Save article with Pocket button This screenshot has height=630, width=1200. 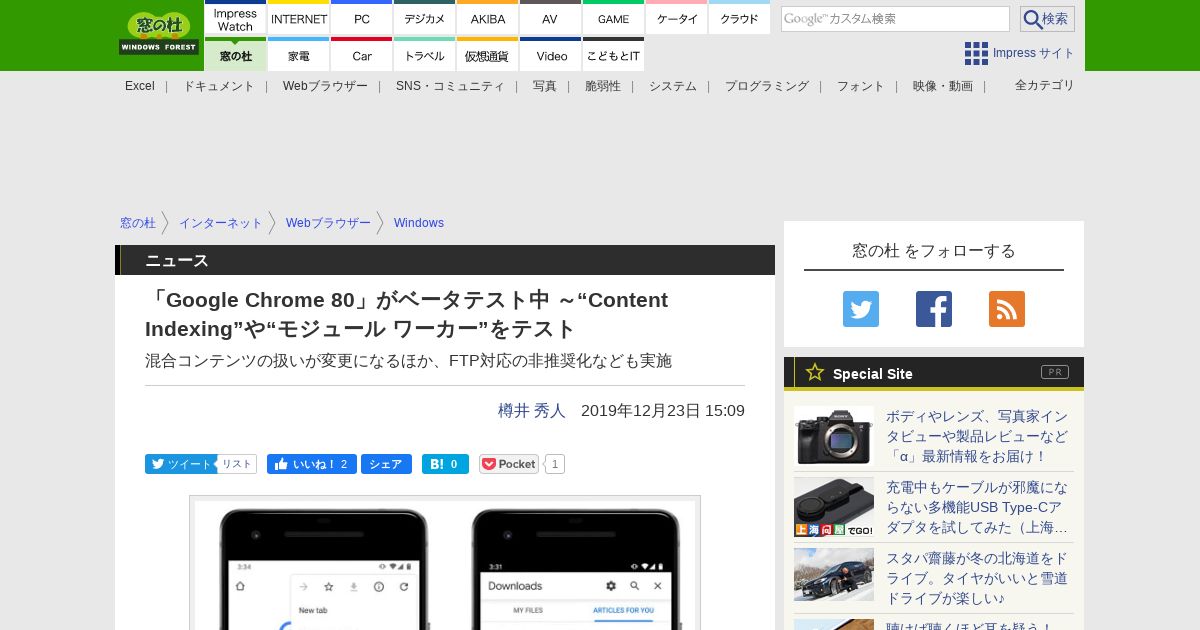click(509, 464)
